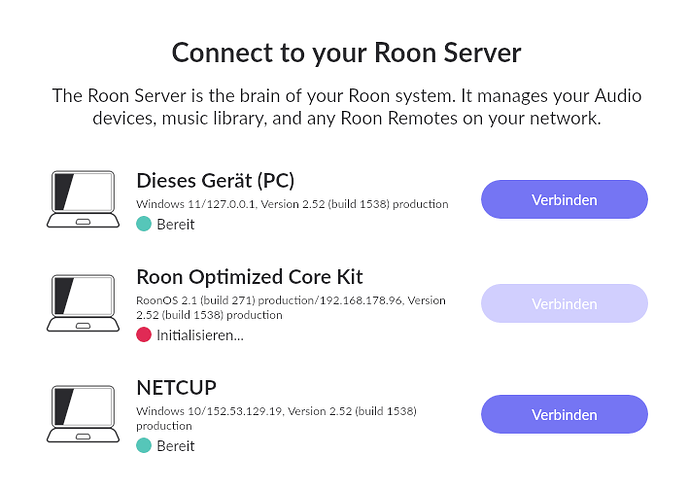Select the NETCUP server title
Viewport: 690px width, 490px height.
176,388
